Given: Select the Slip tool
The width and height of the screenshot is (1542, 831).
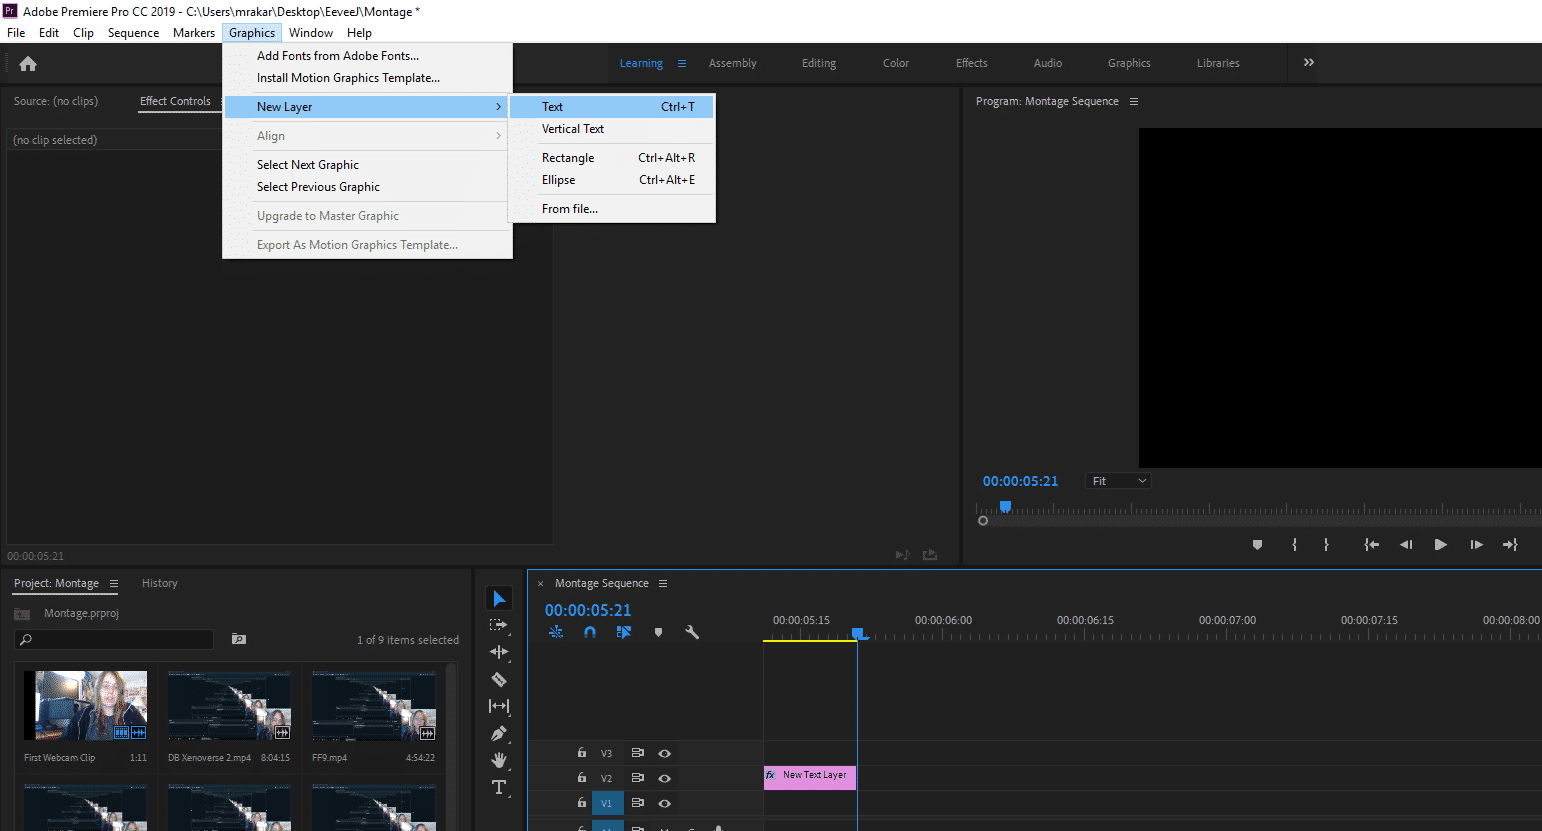Looking at the screenshot, I should (499, 706).
